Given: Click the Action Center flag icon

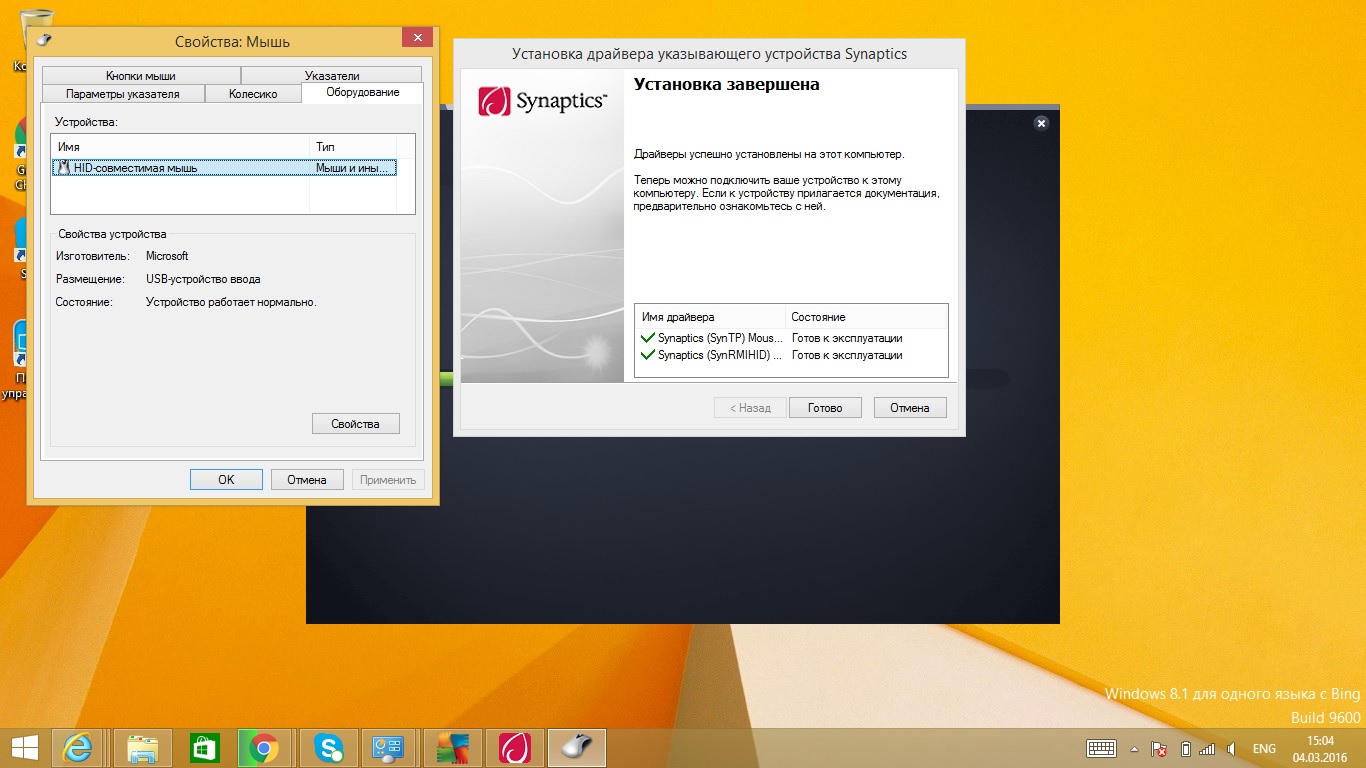Looking at the screenshot, I should pyautogui.click(x=1160, y=749).
